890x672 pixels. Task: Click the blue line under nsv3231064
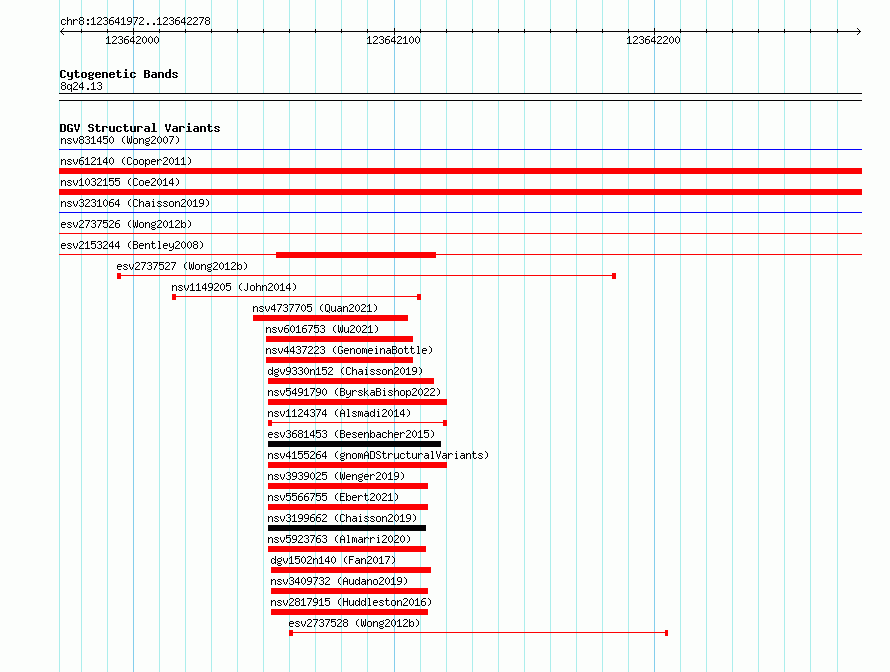(460, 213)
